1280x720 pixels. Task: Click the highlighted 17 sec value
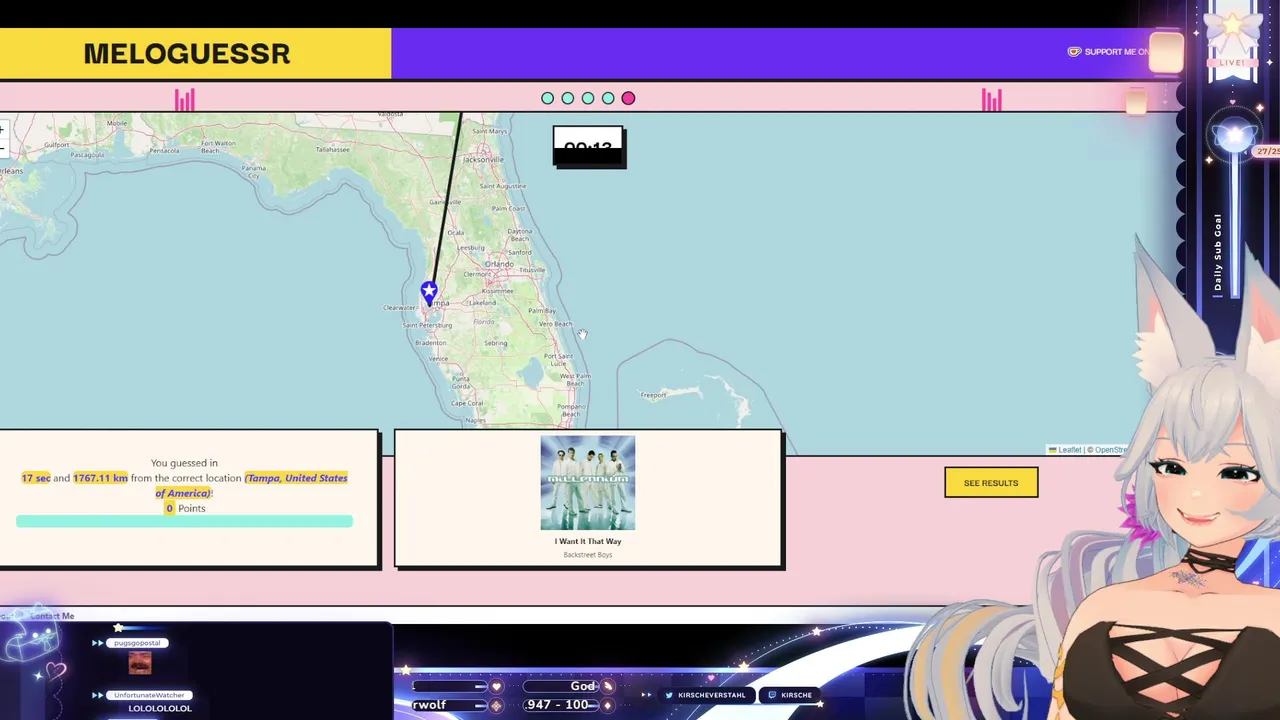coord(36,478)
